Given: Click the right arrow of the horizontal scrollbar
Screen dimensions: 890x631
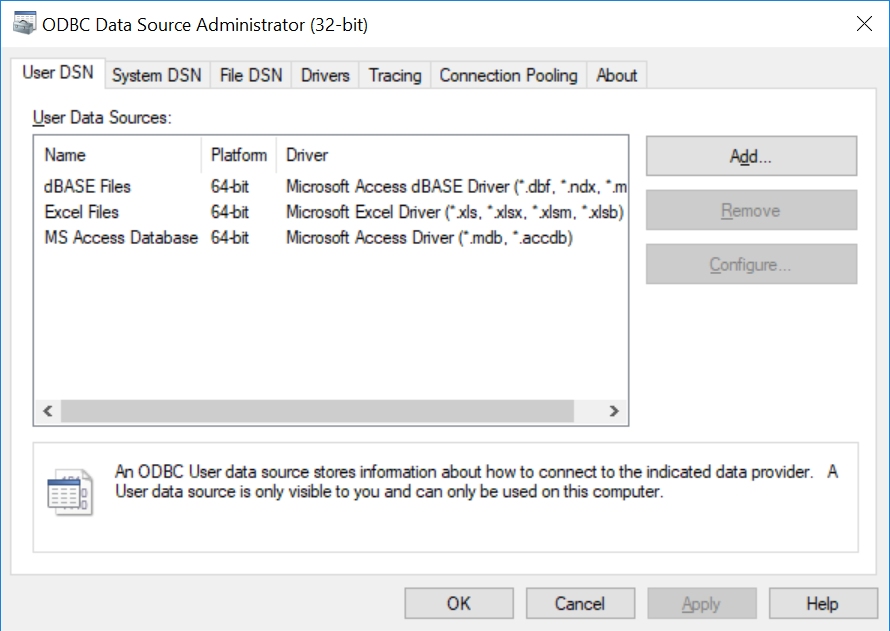Looking at the screenshot, I should point(614,411).
